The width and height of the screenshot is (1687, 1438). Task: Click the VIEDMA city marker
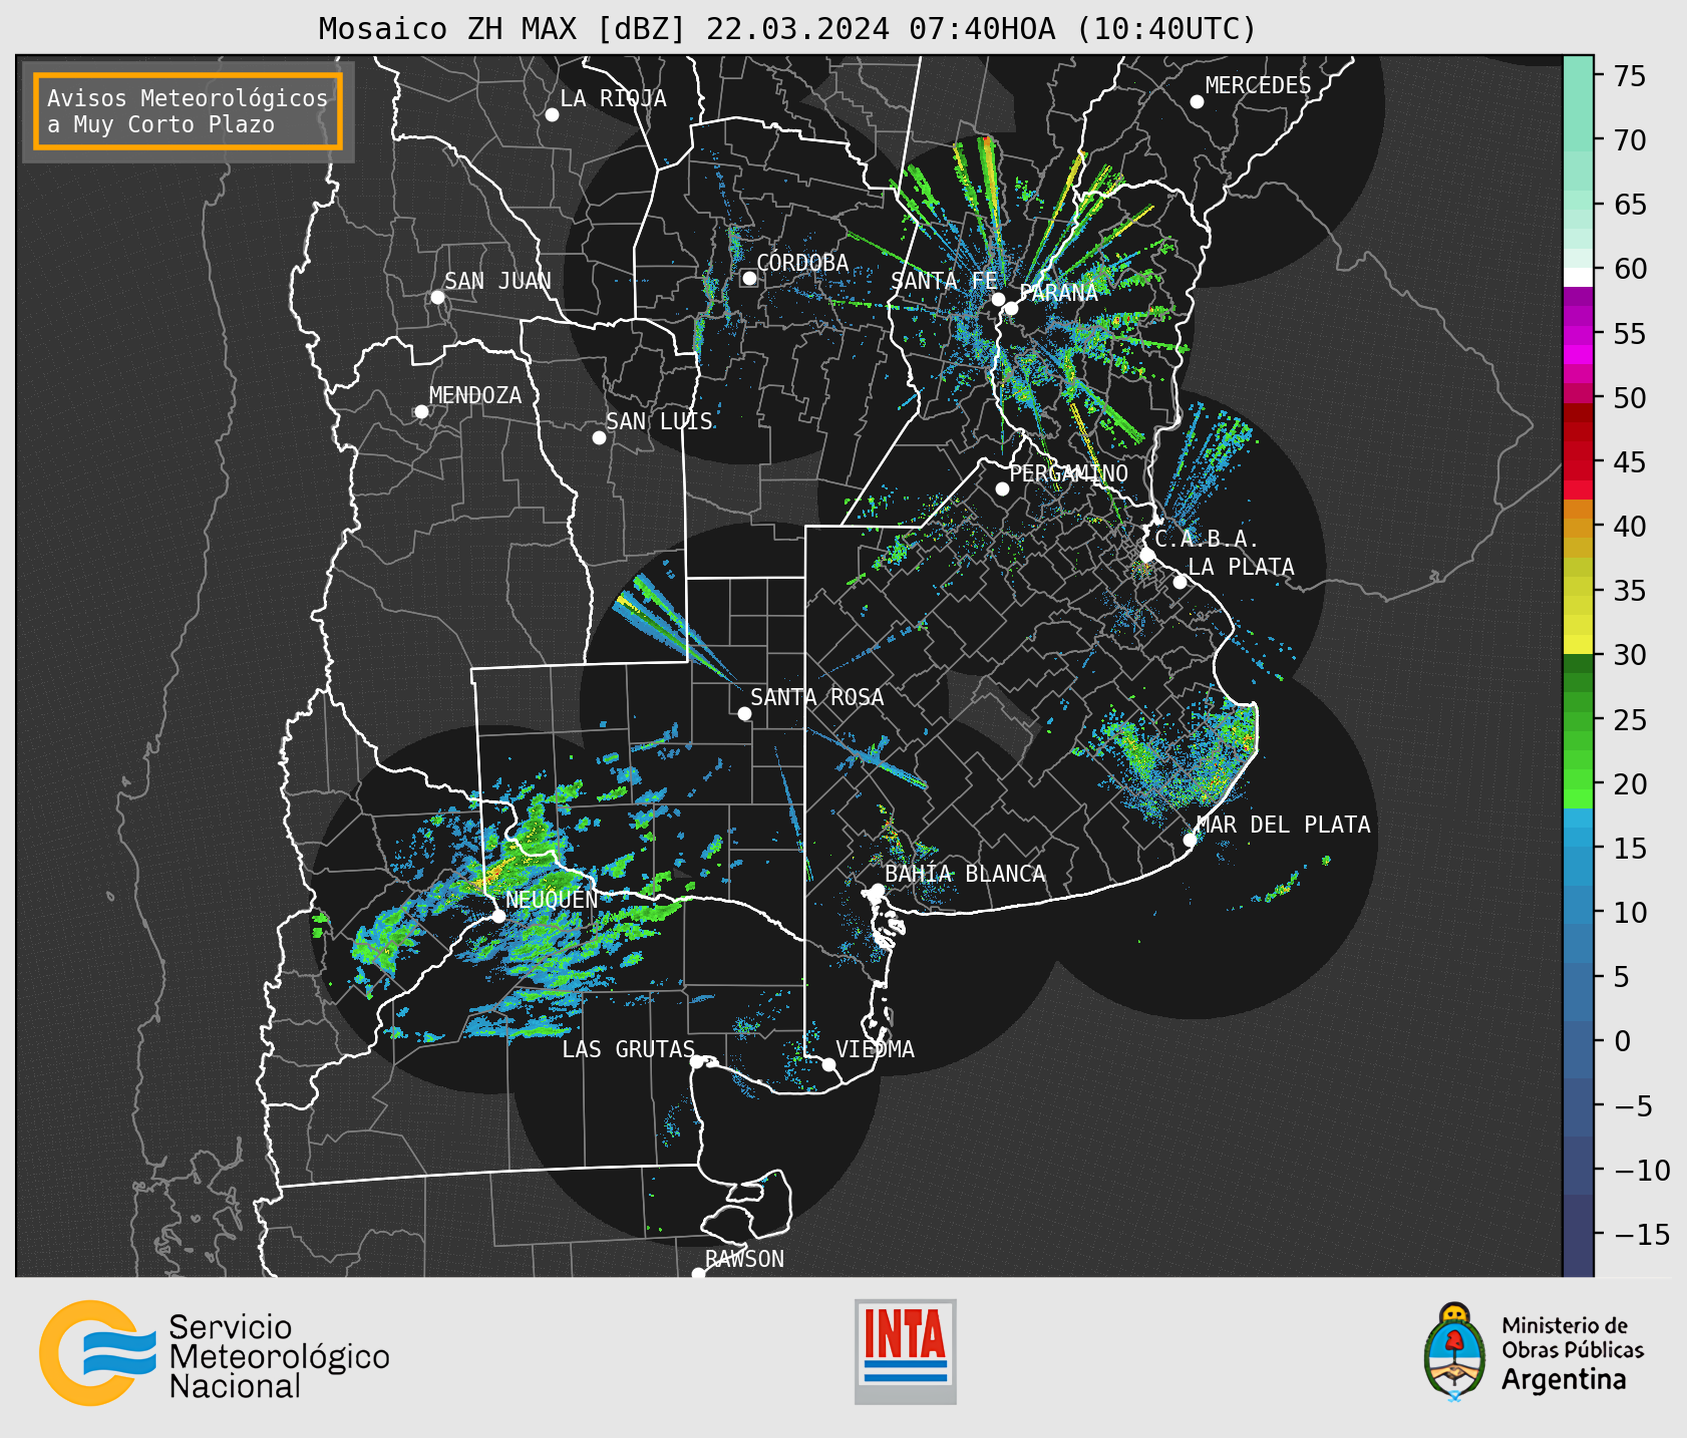coord(829,1064)
